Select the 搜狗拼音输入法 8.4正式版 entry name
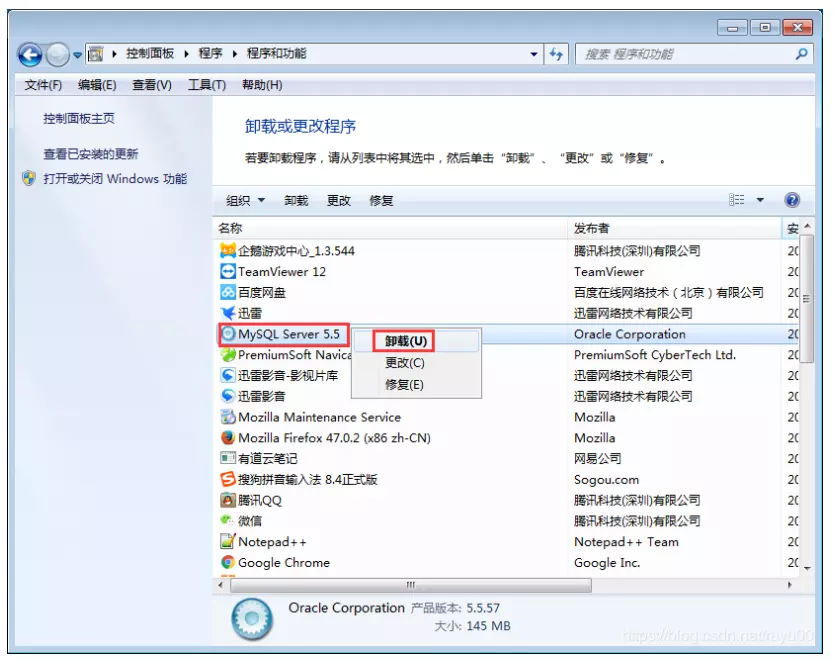834x661 pixels. [x=307, y=480]
